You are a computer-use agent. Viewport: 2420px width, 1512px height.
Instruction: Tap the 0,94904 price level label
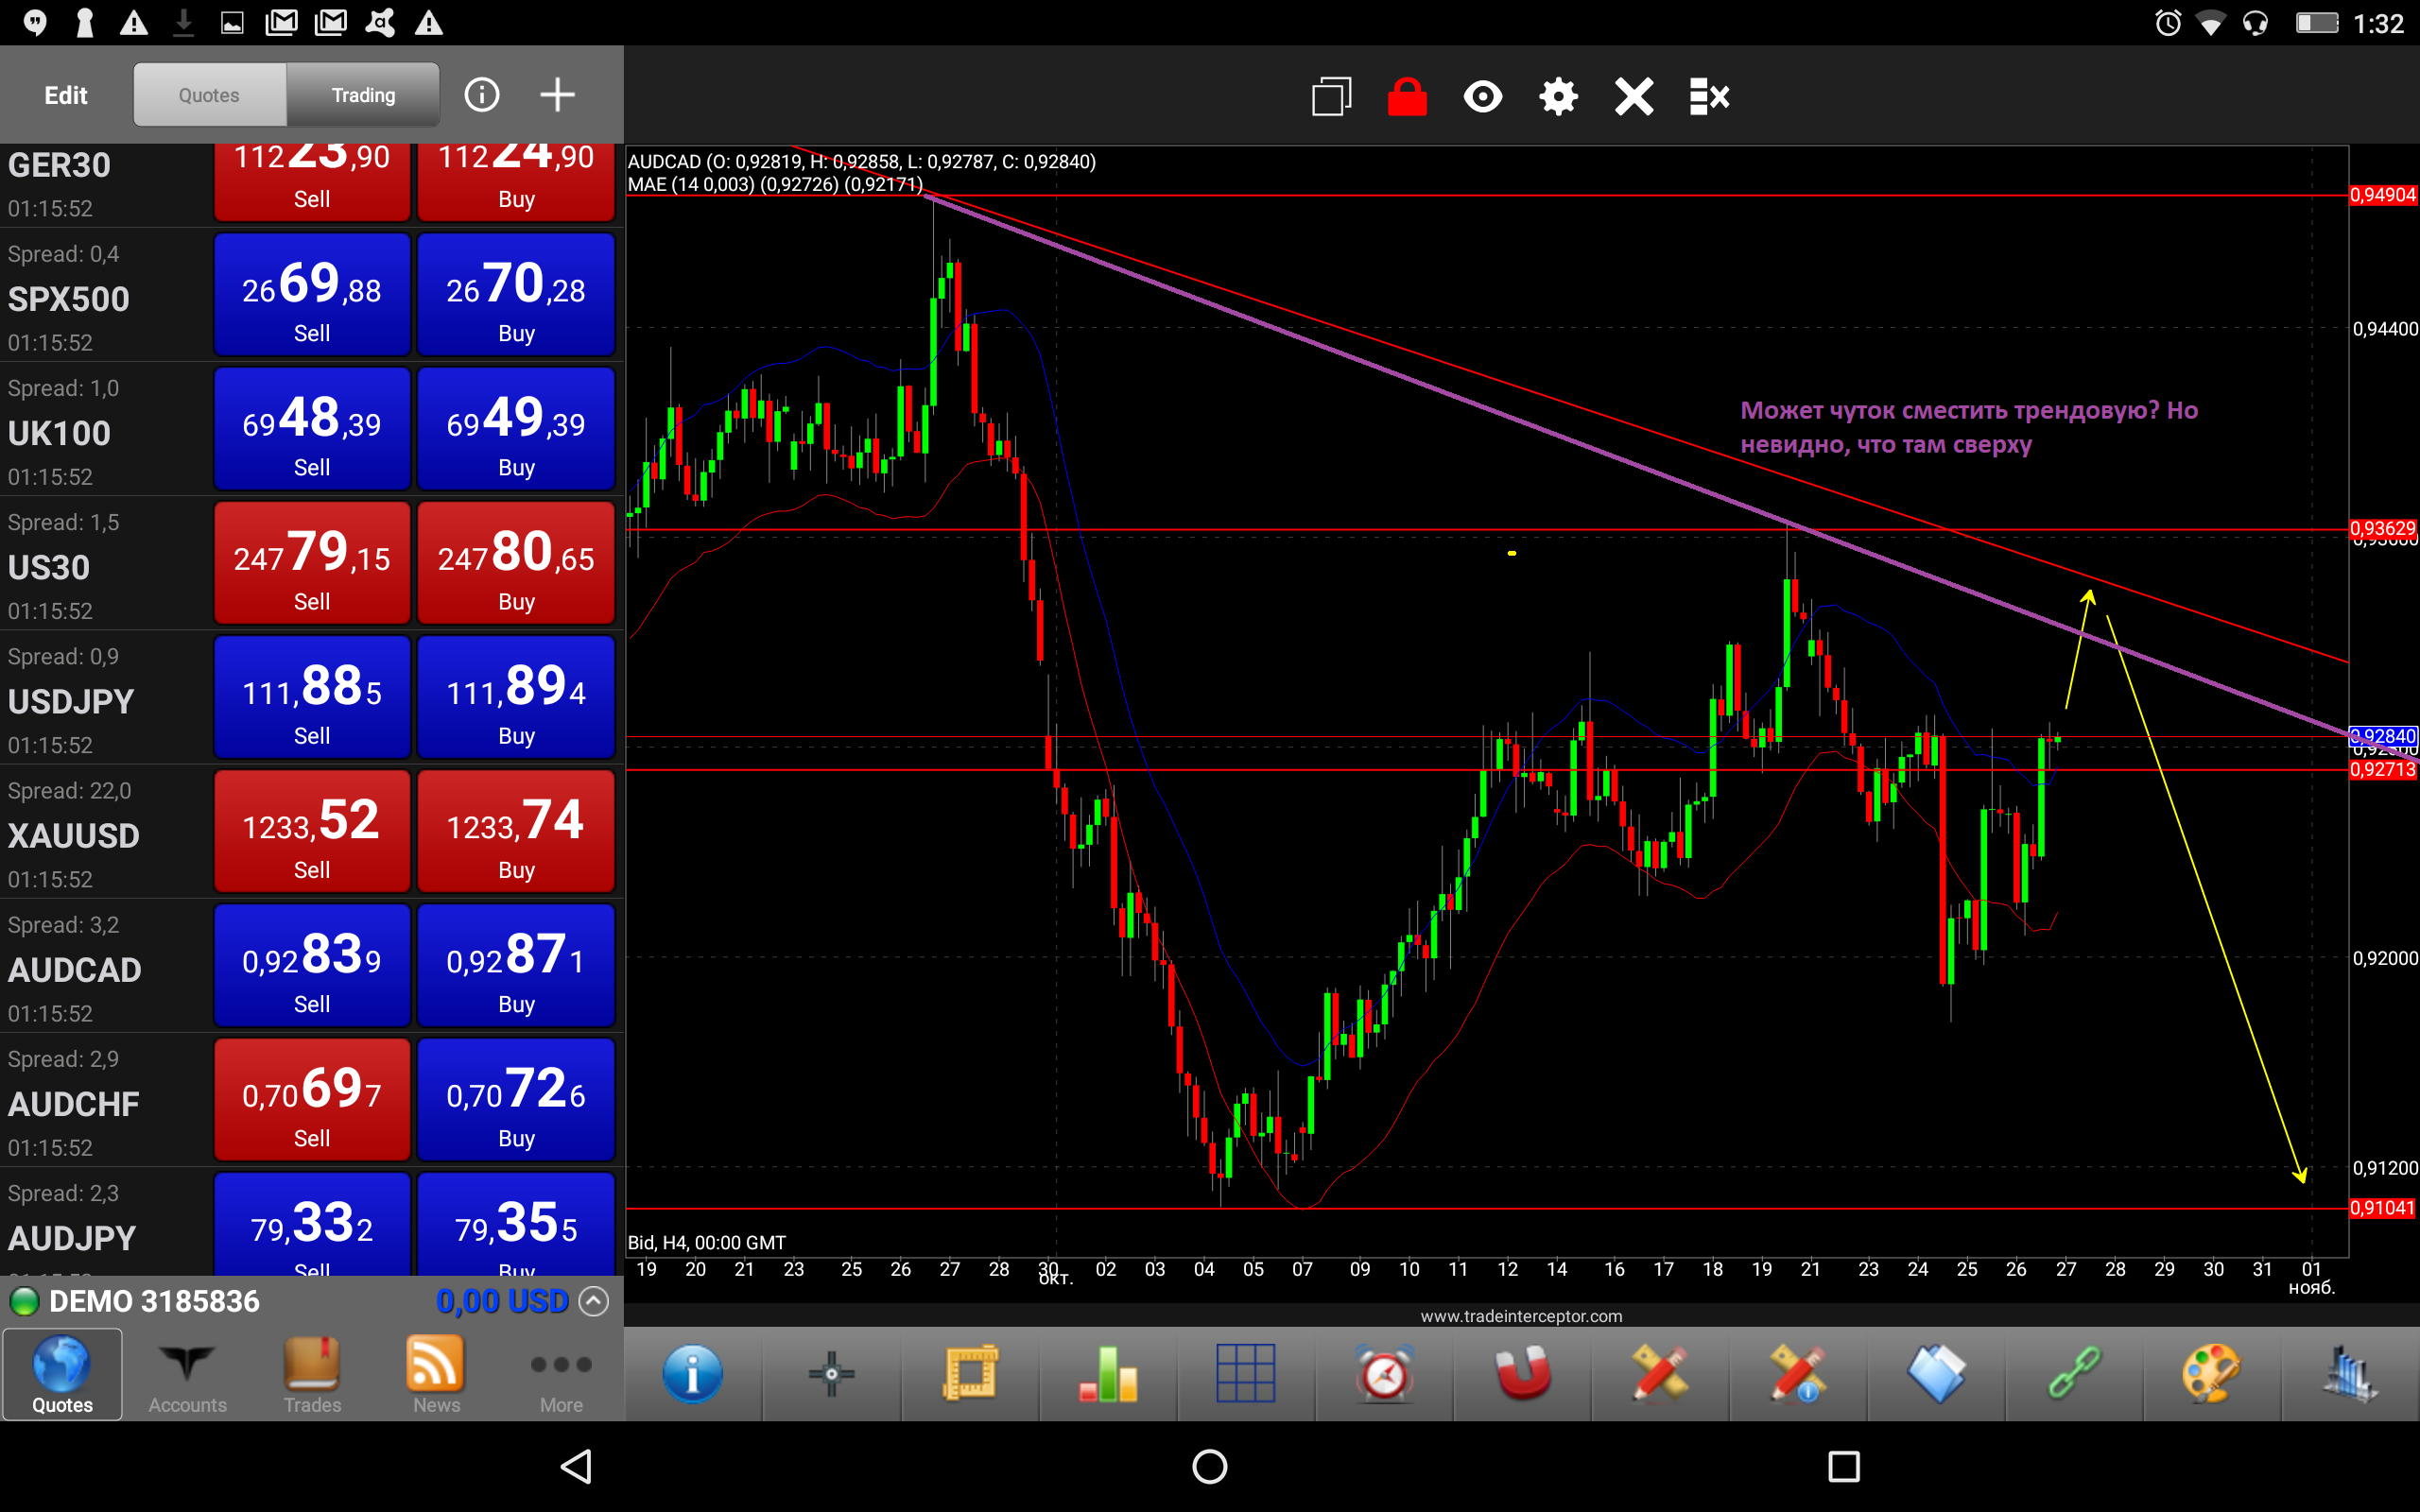(2383, 195)
